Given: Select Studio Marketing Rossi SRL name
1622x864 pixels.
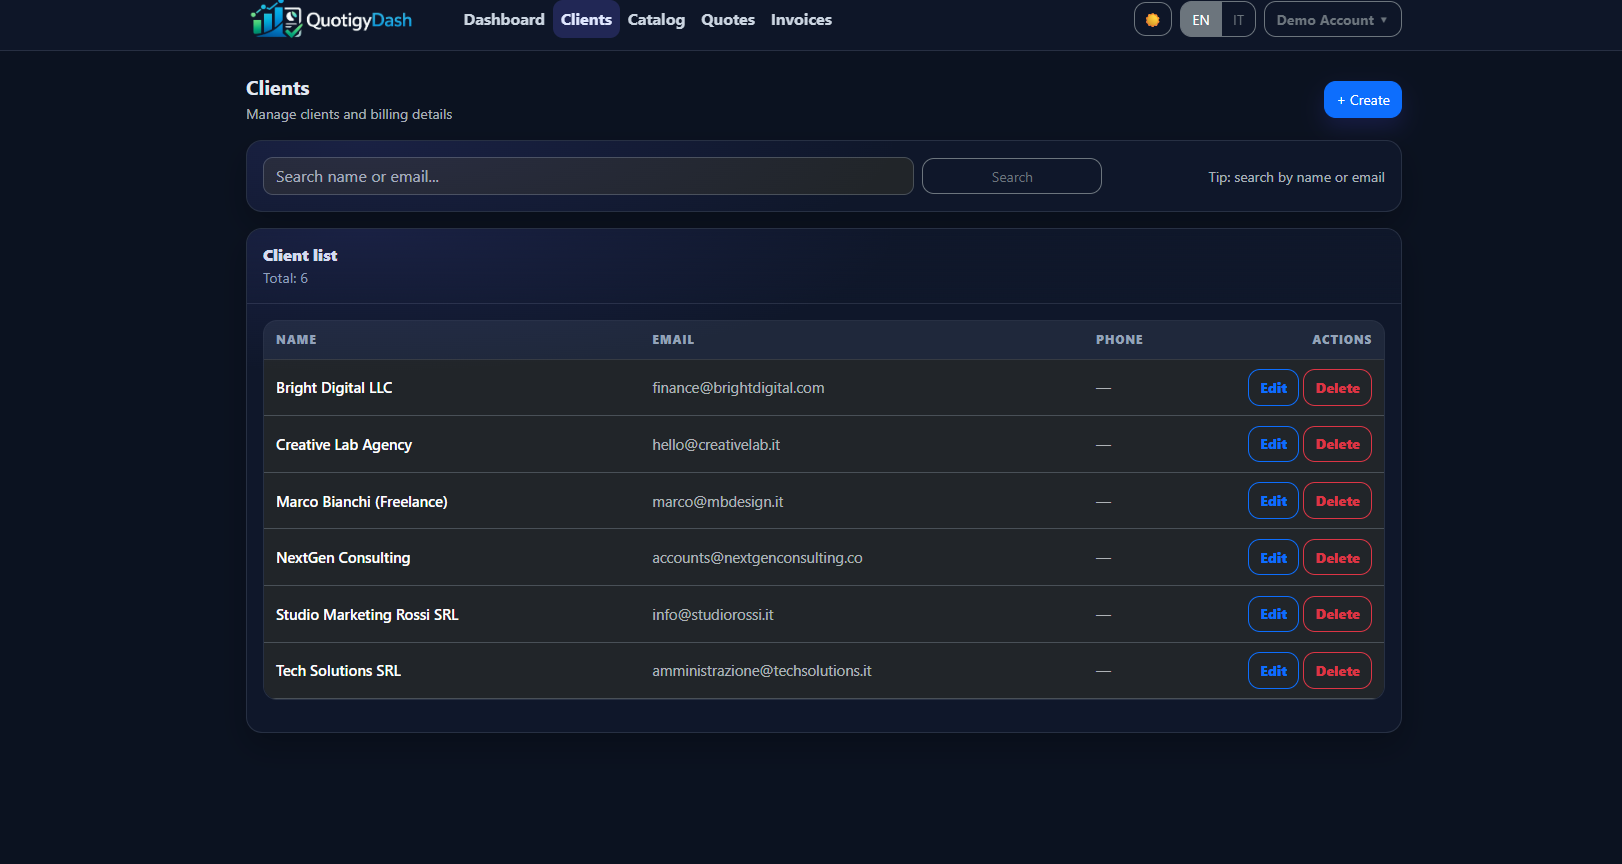Looking at the screenshot, I should pos(367,615).
